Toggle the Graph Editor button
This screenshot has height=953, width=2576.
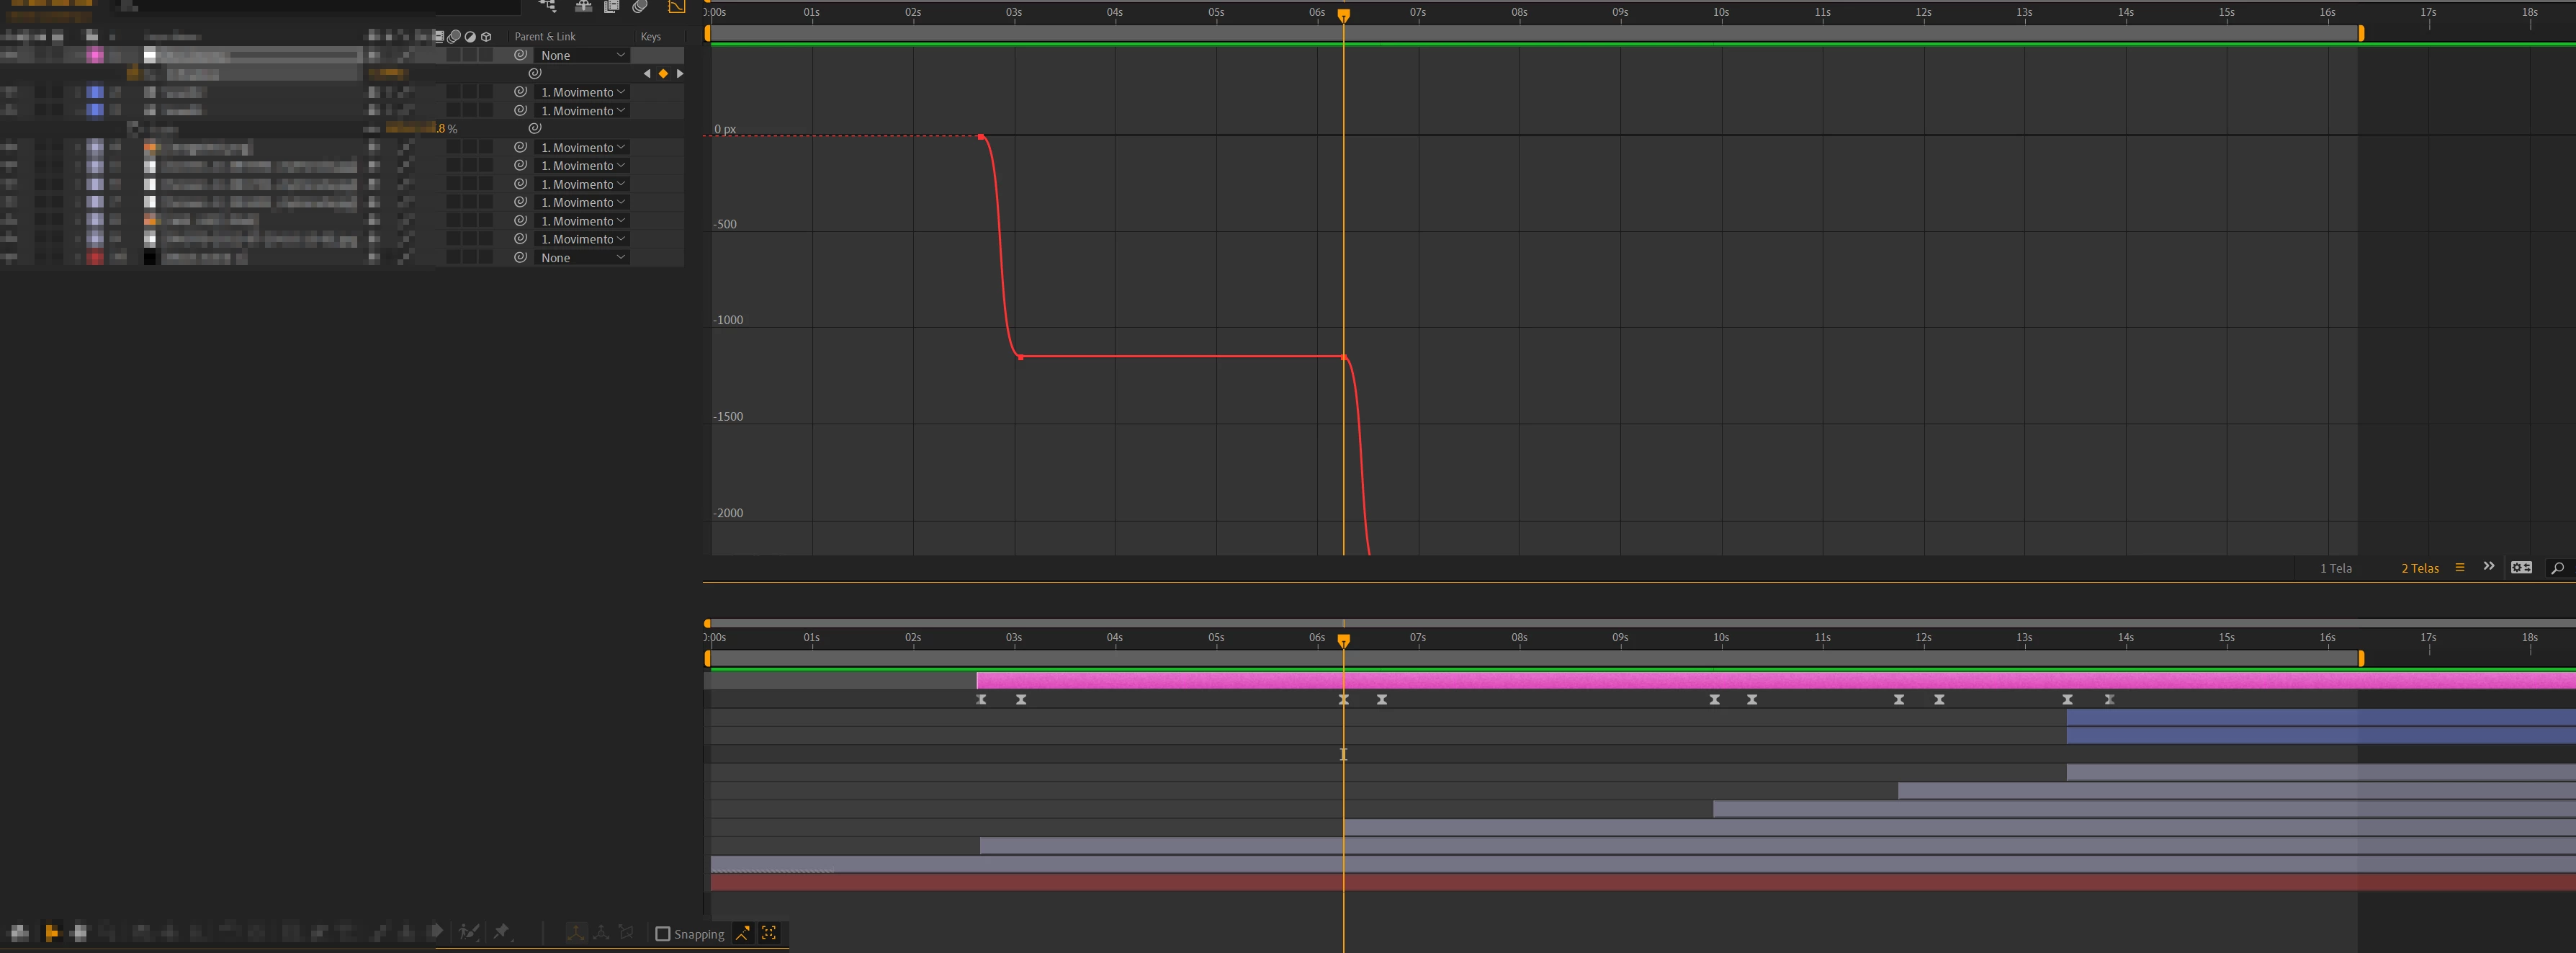[677, 6]
